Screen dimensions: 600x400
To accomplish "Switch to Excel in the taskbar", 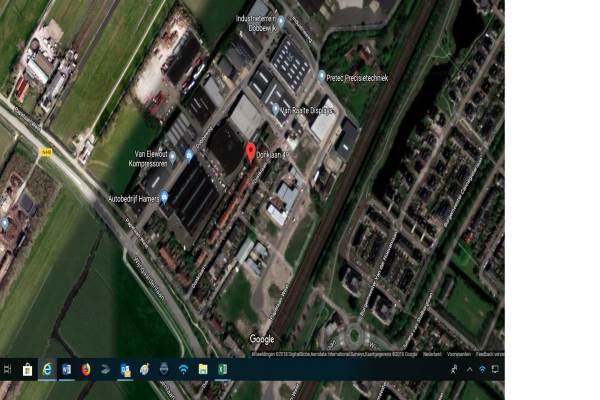I will 222,369.
